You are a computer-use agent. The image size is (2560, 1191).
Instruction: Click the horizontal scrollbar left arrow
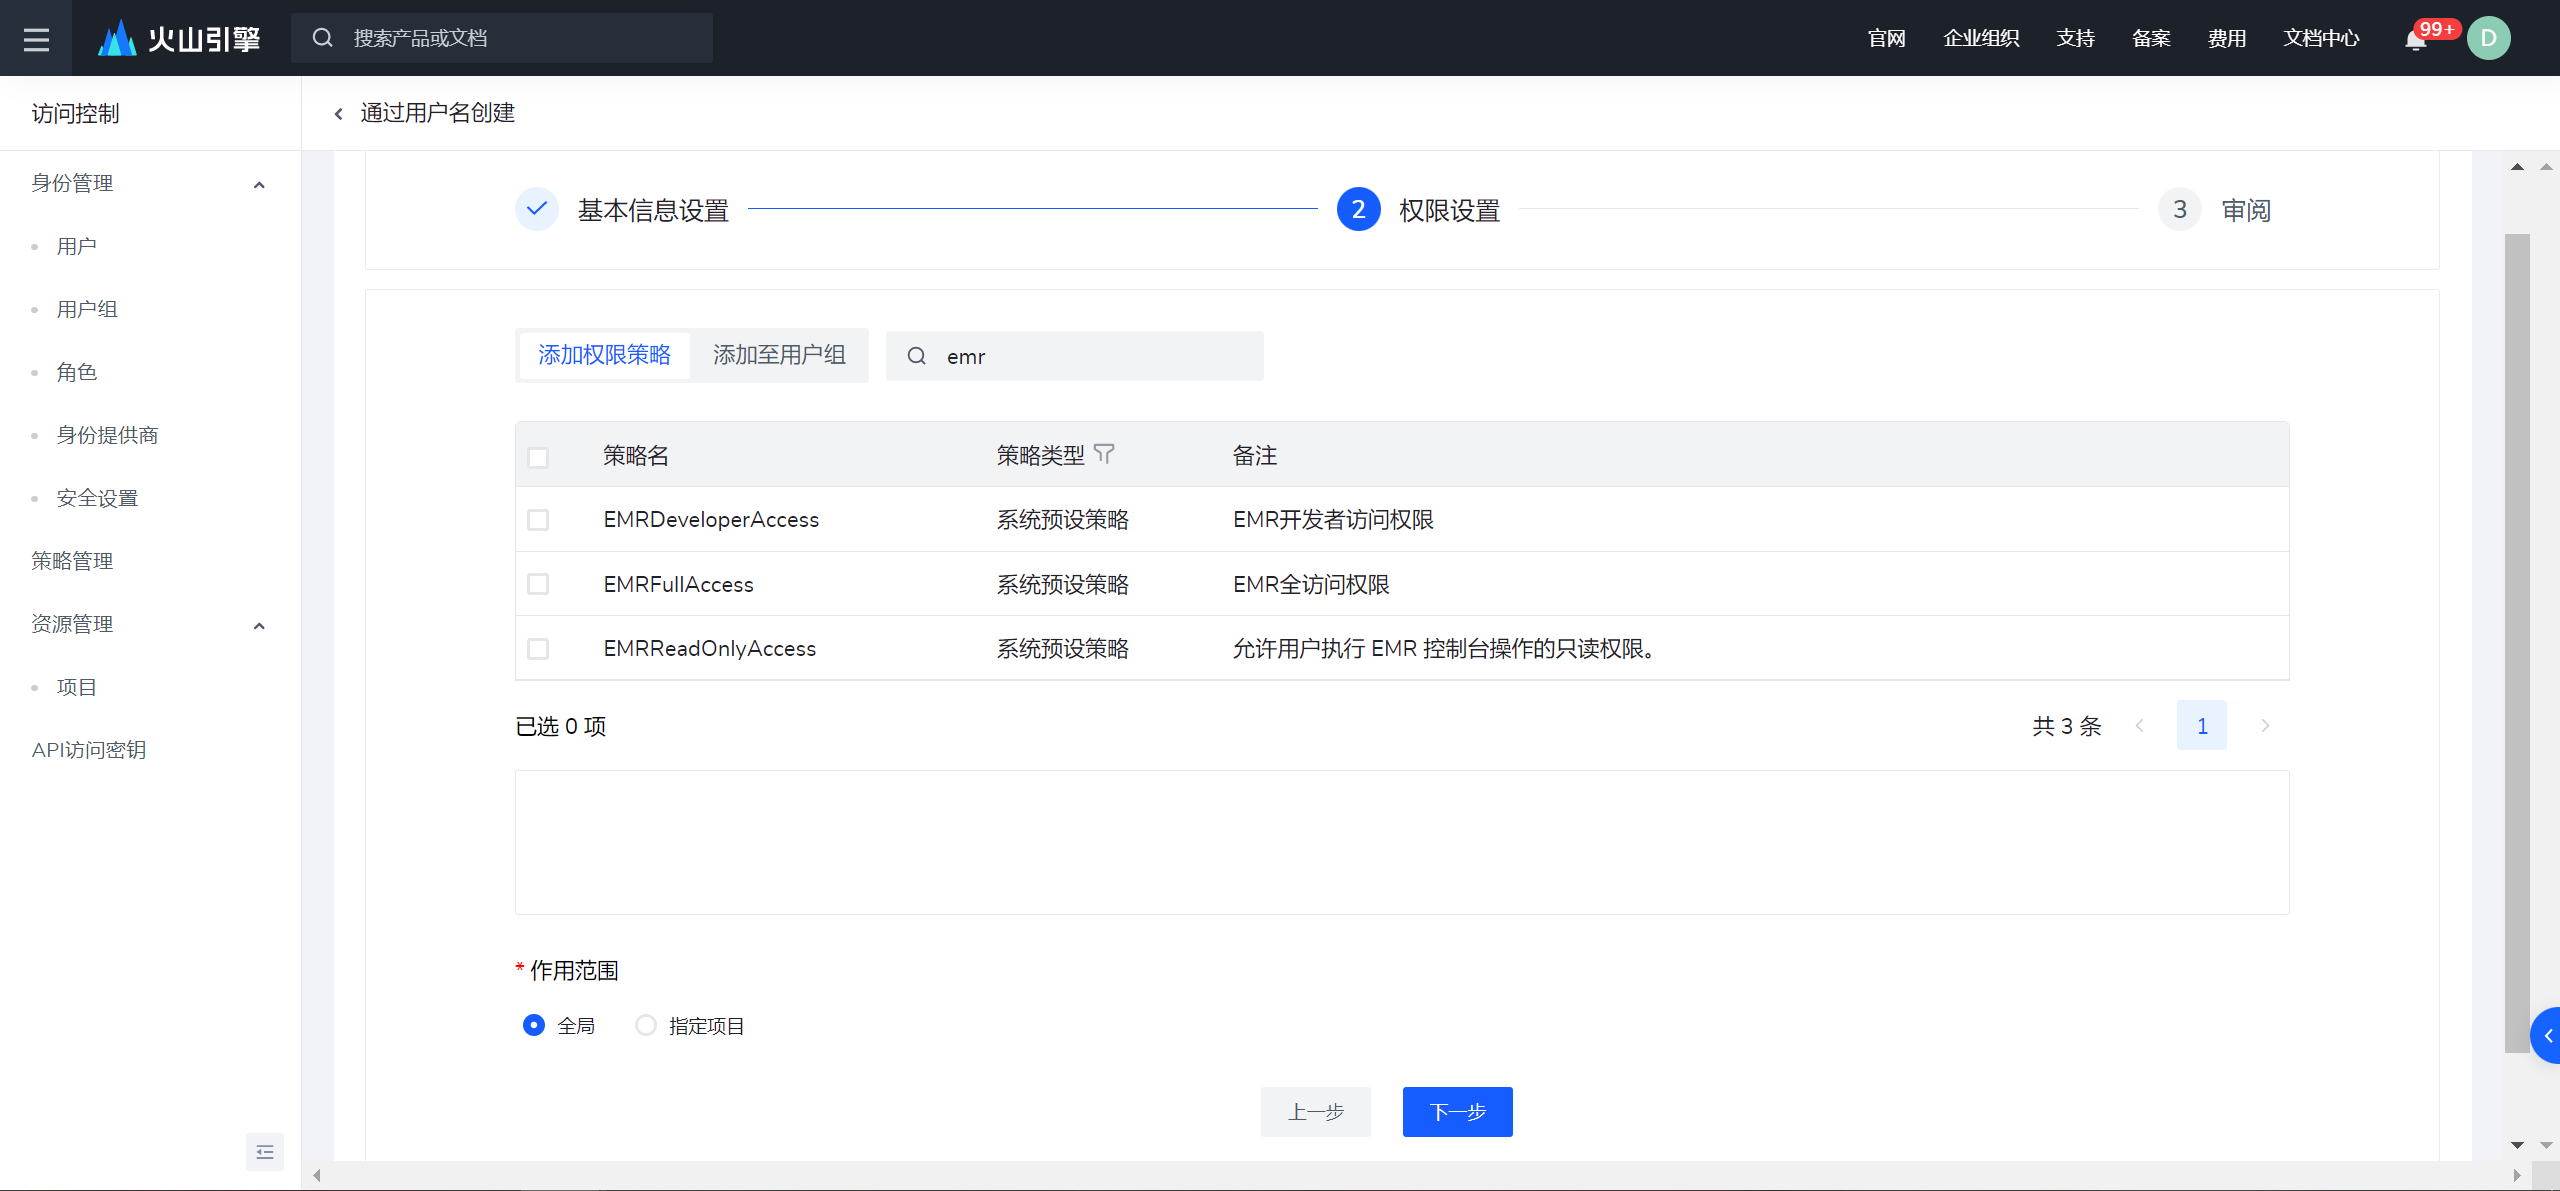(x=317, y=1175)
